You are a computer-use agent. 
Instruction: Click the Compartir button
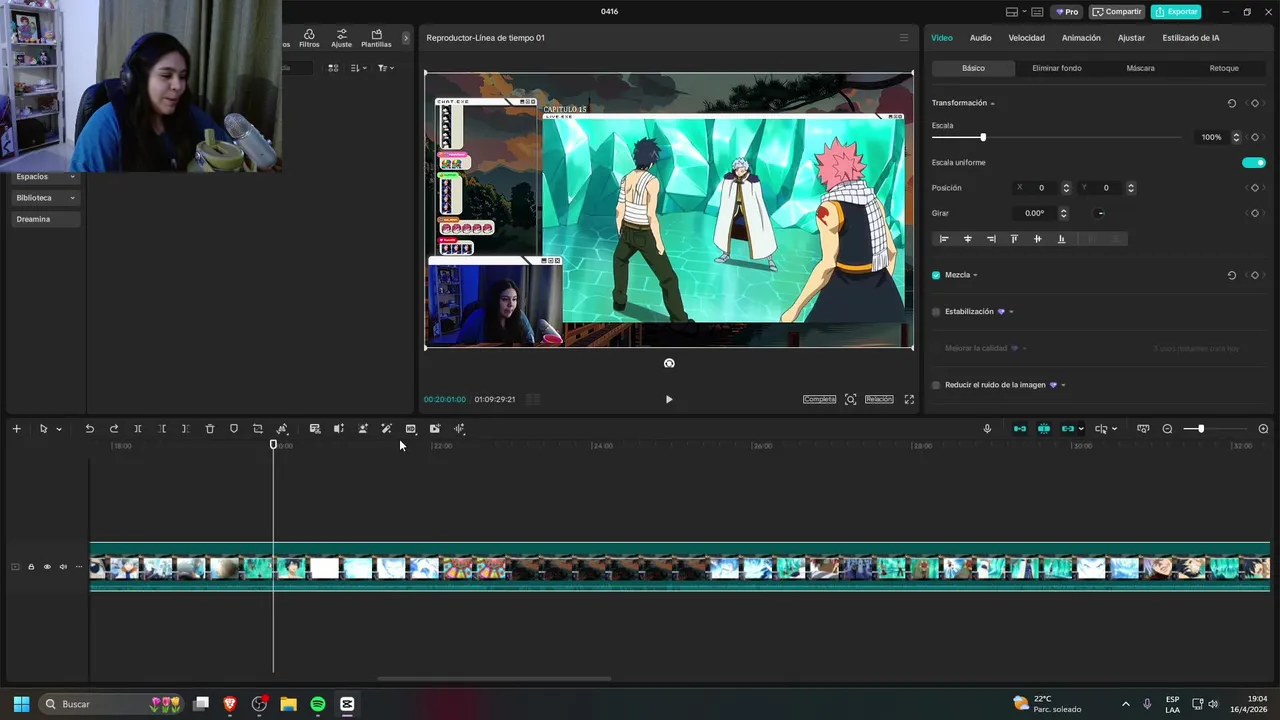coord(1117,12)
